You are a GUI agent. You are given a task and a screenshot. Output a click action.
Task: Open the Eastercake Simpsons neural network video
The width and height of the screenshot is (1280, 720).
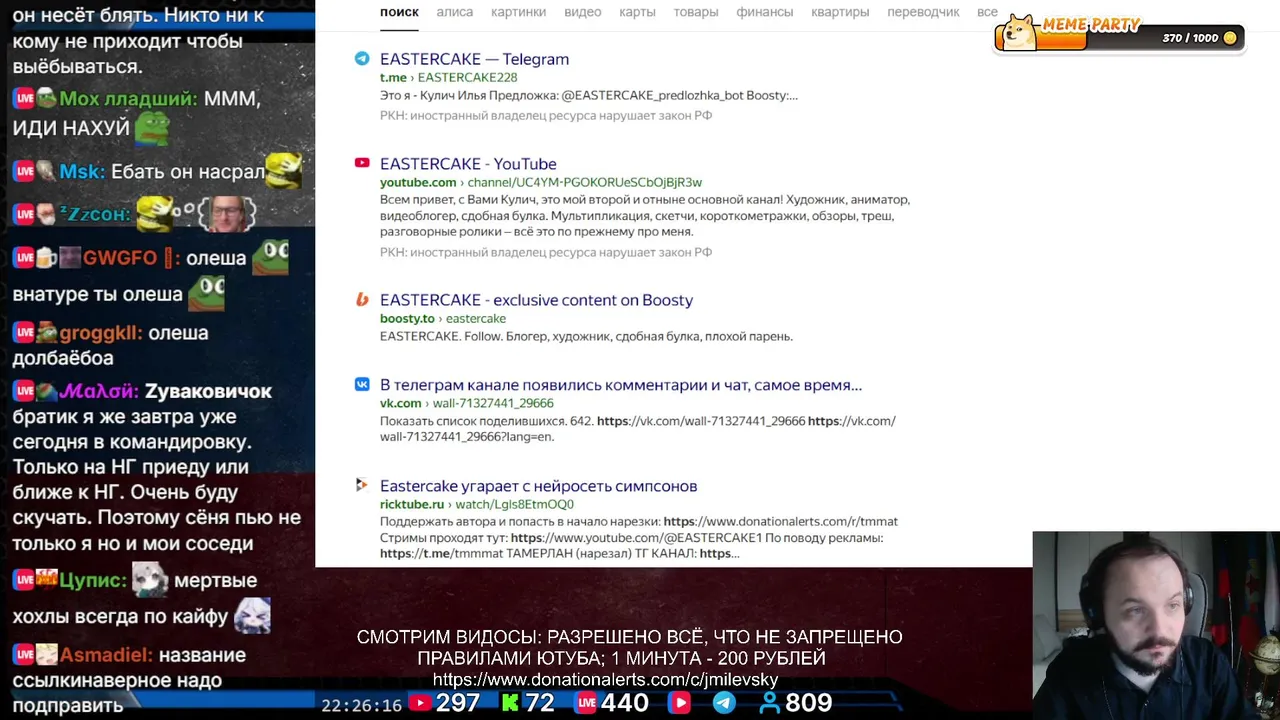pyautogui.click(x=538, y=486)
